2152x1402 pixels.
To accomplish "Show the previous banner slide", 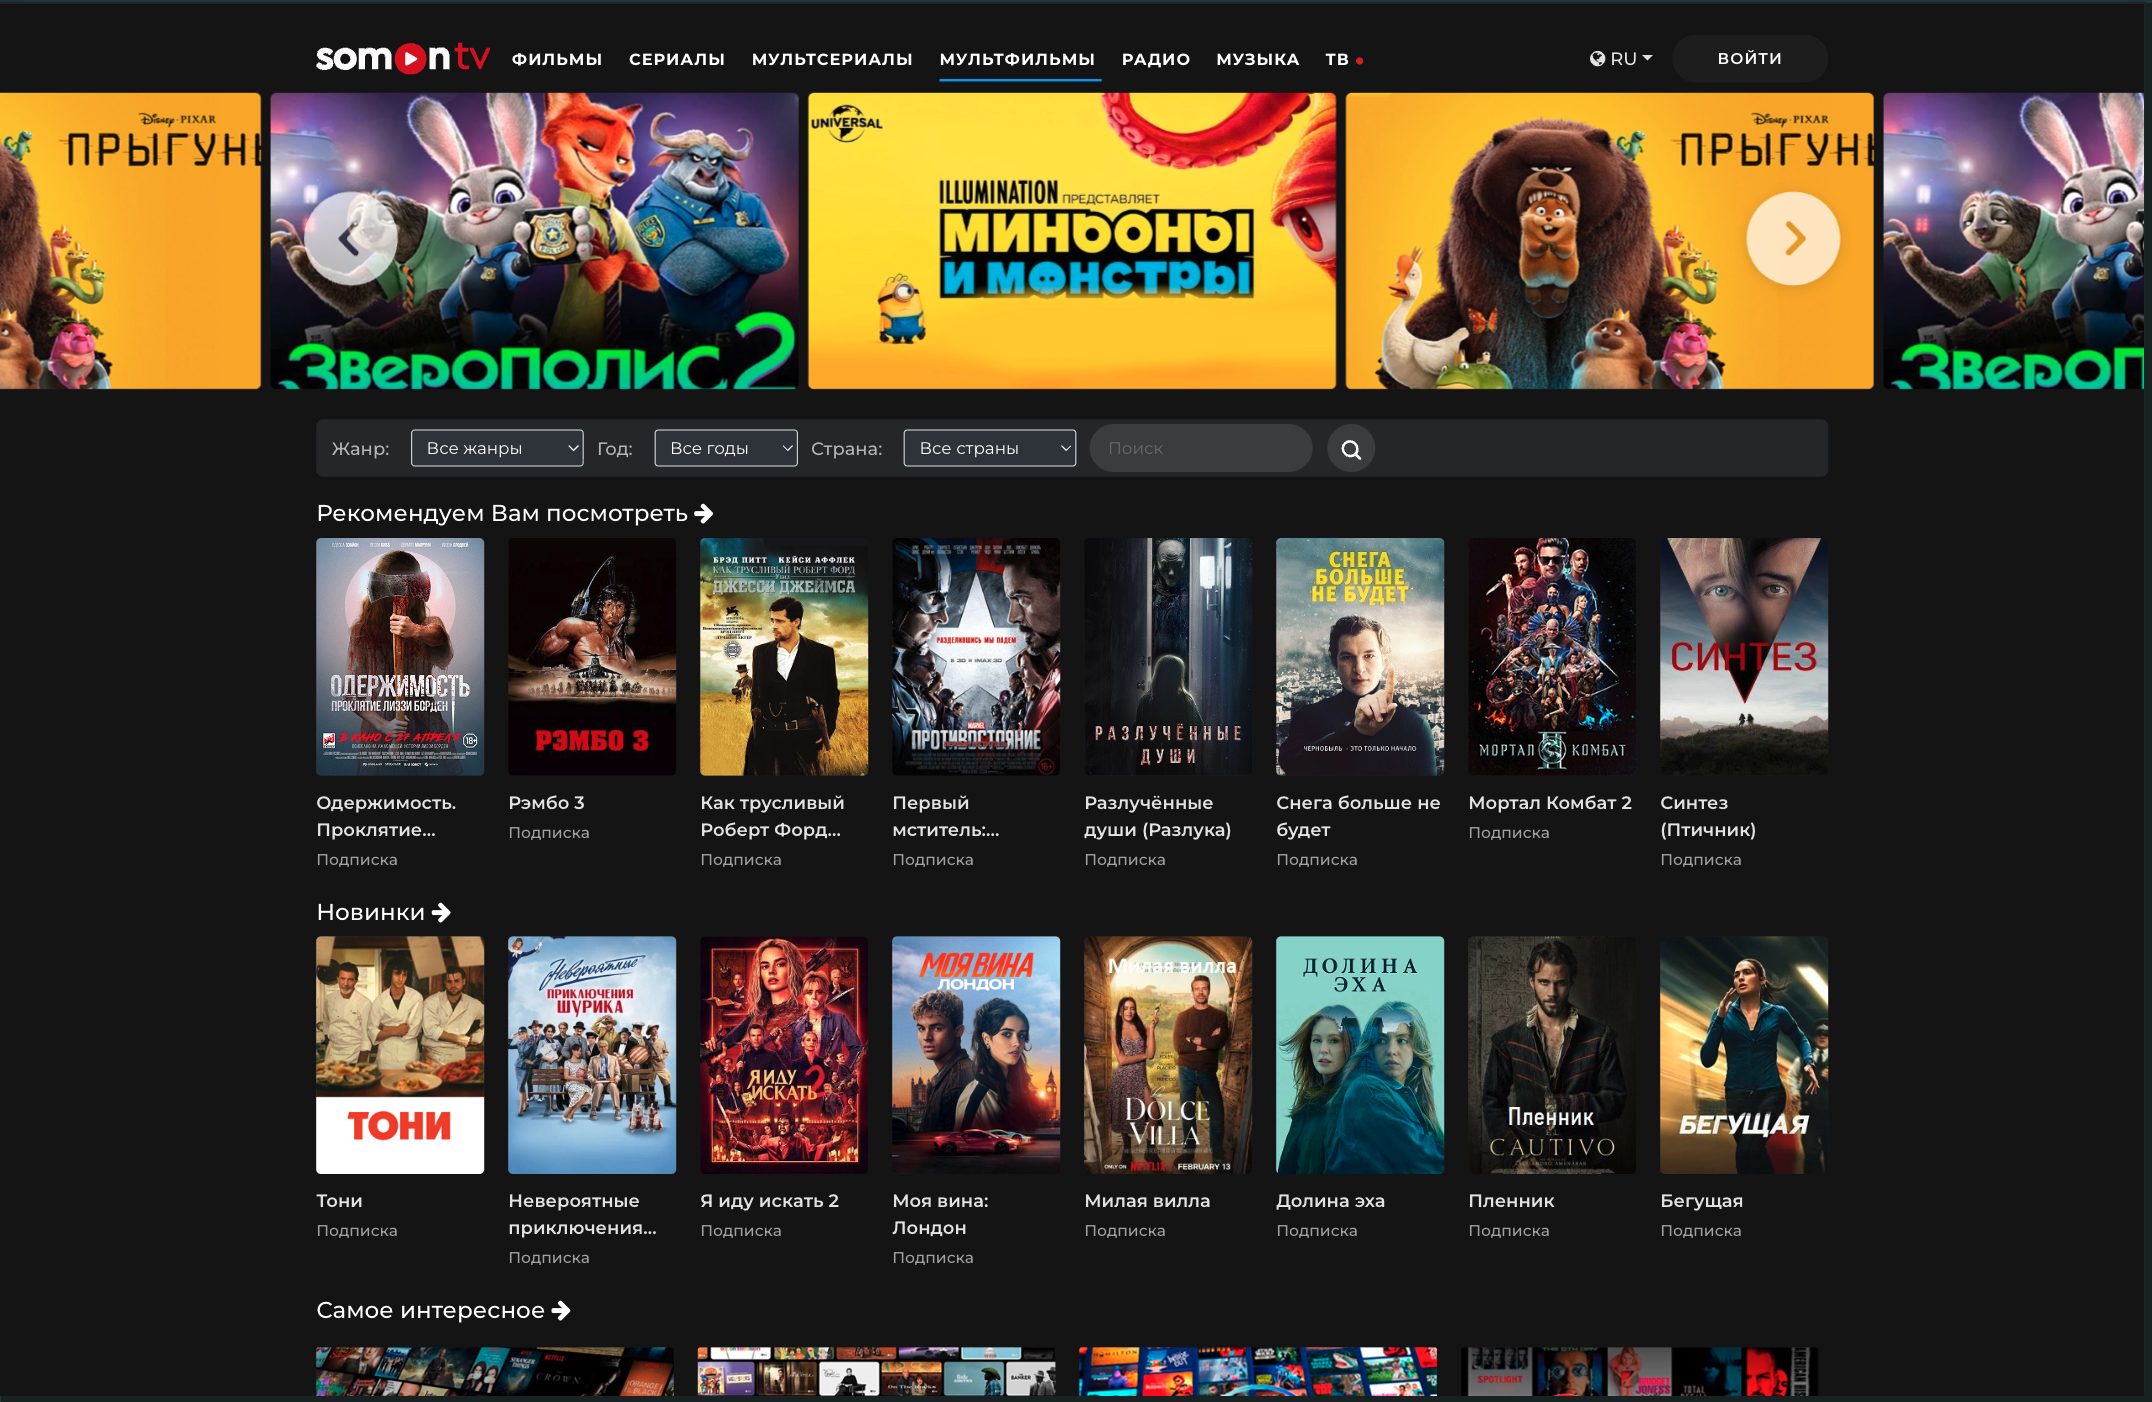I will tap(349, 239).
